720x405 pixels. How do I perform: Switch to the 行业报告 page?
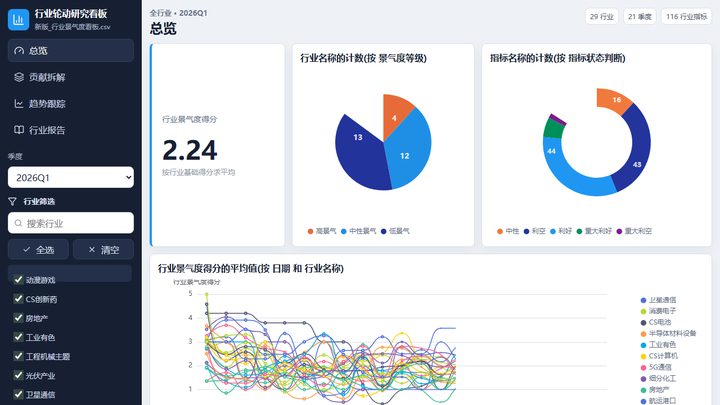pyautogui.click(x=71, y=130)
